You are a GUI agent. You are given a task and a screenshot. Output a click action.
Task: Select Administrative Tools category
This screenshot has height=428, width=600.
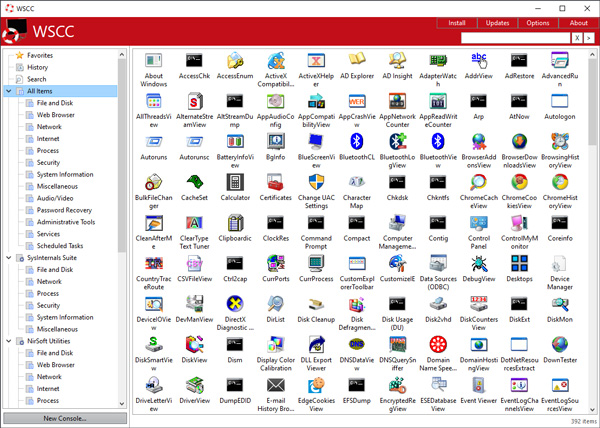tap(66, 222)
